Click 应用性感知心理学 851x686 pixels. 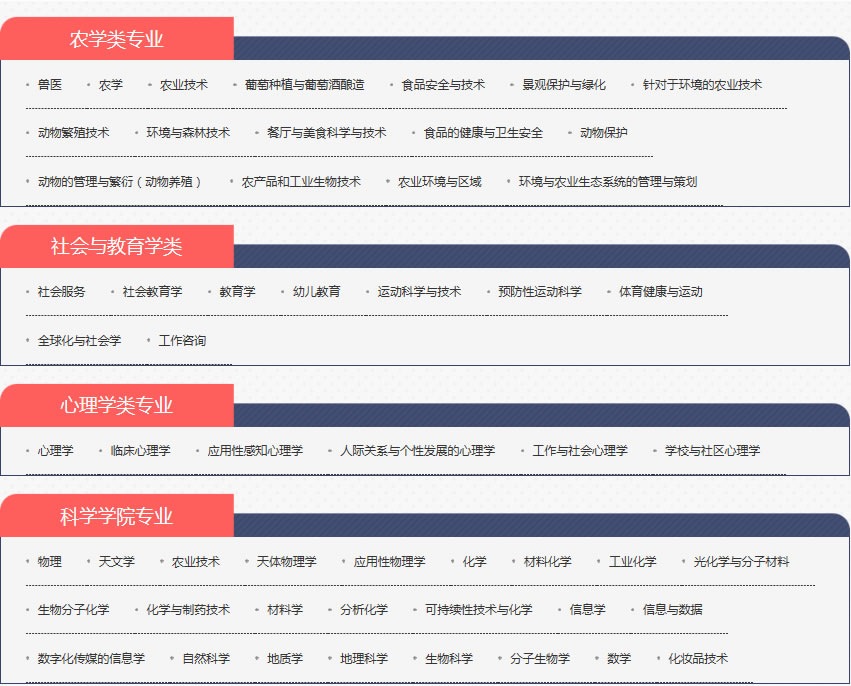255,451
